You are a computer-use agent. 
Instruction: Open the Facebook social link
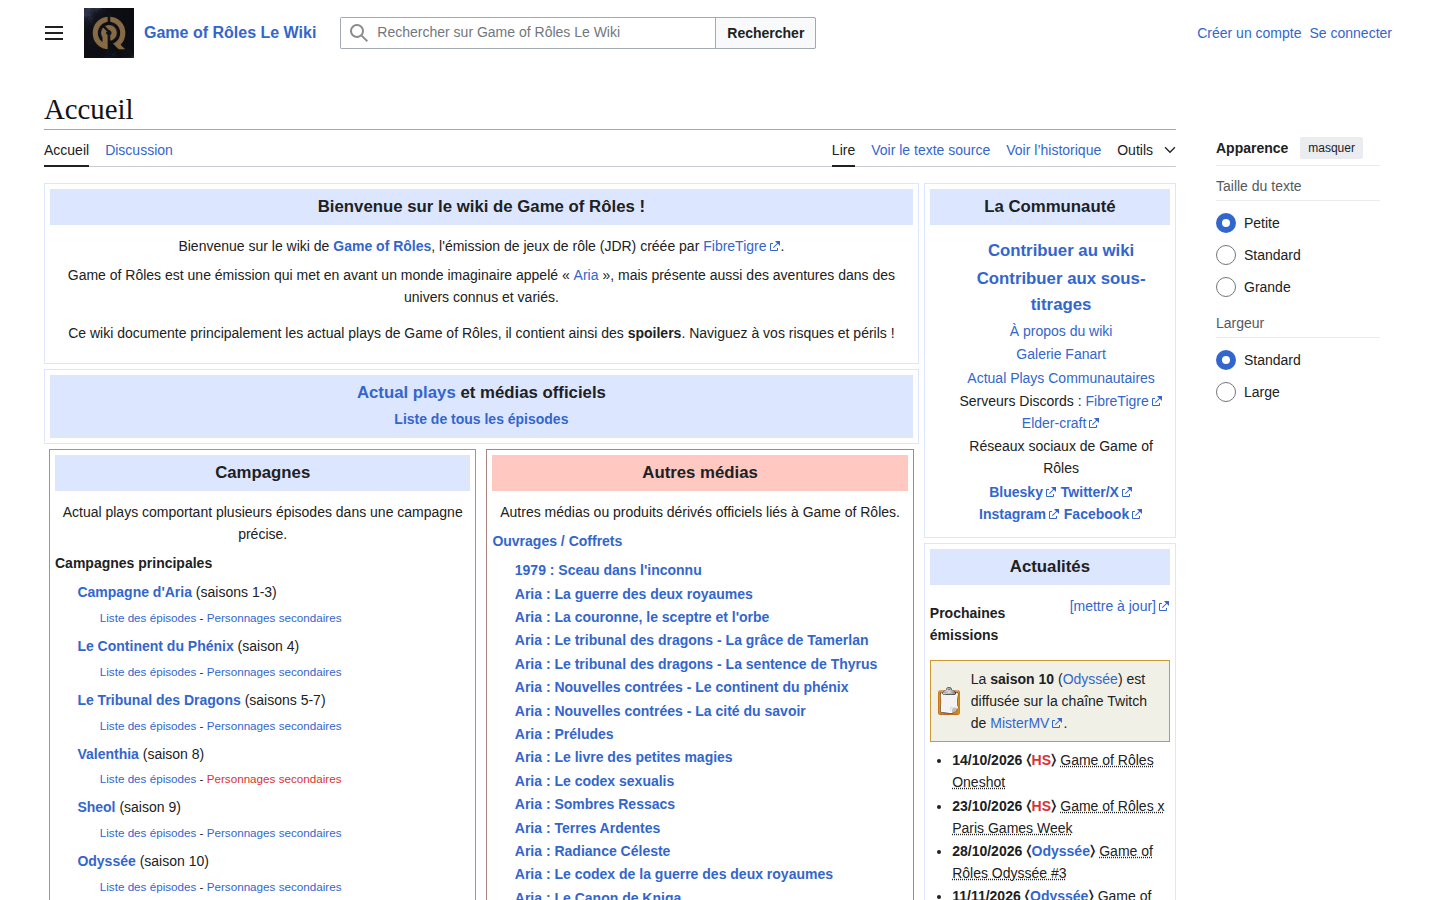coord(1102,514)
